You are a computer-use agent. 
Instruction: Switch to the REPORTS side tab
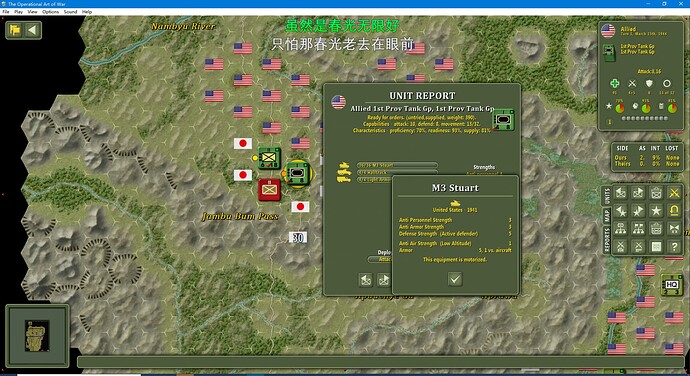[x=606, y=240]
